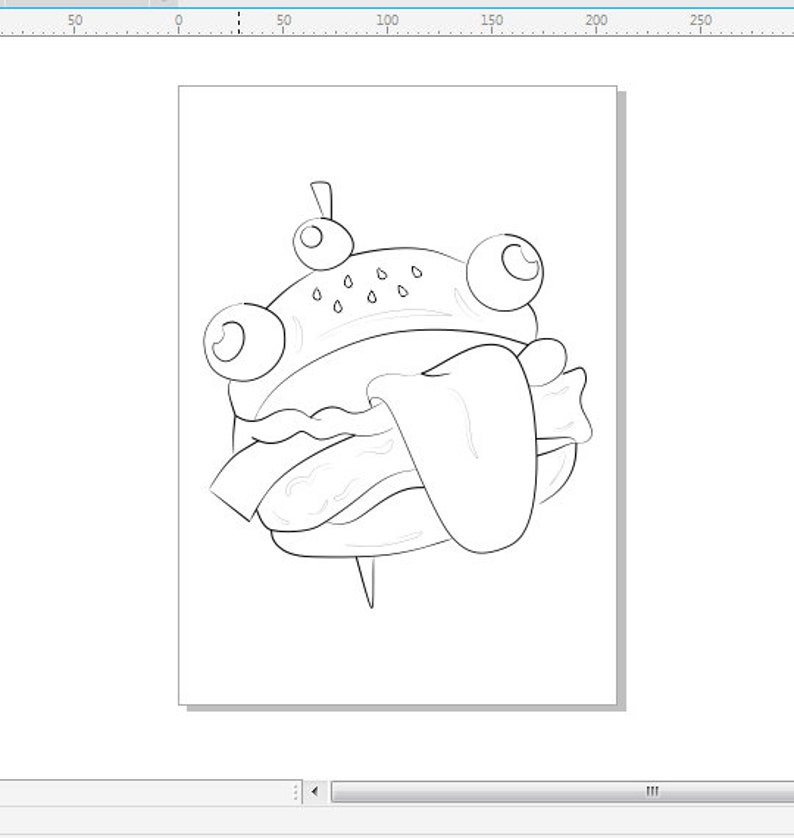Select the lettuce piece on right side
The image size is (794, 838).
coord(564,406)
